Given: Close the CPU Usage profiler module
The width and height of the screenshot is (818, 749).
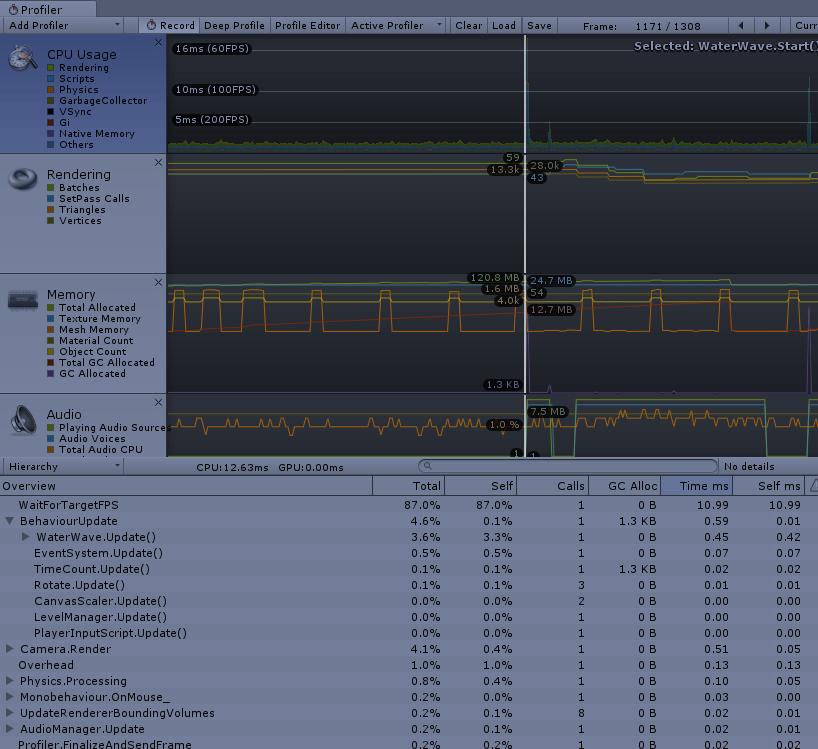Looking at the screenshot, I should [x=158, y=42].
